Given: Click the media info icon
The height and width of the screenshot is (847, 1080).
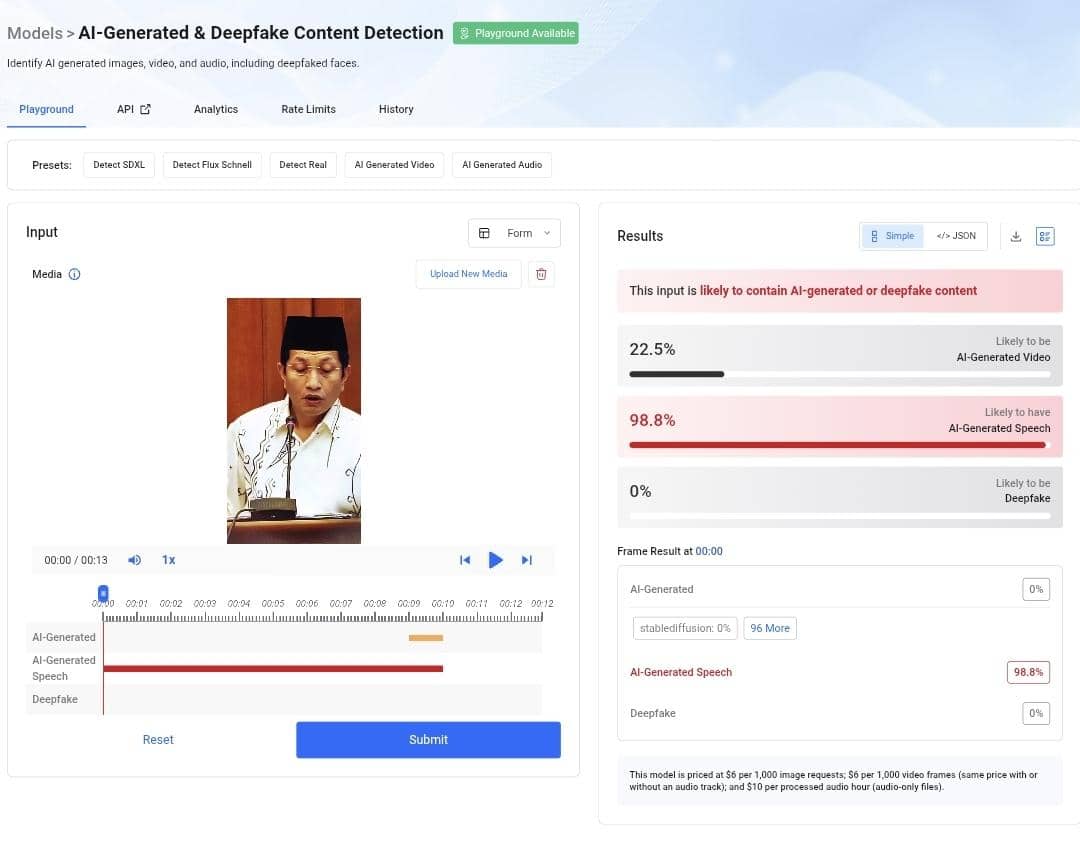Looking at the screenshot, I should [74, 274].
